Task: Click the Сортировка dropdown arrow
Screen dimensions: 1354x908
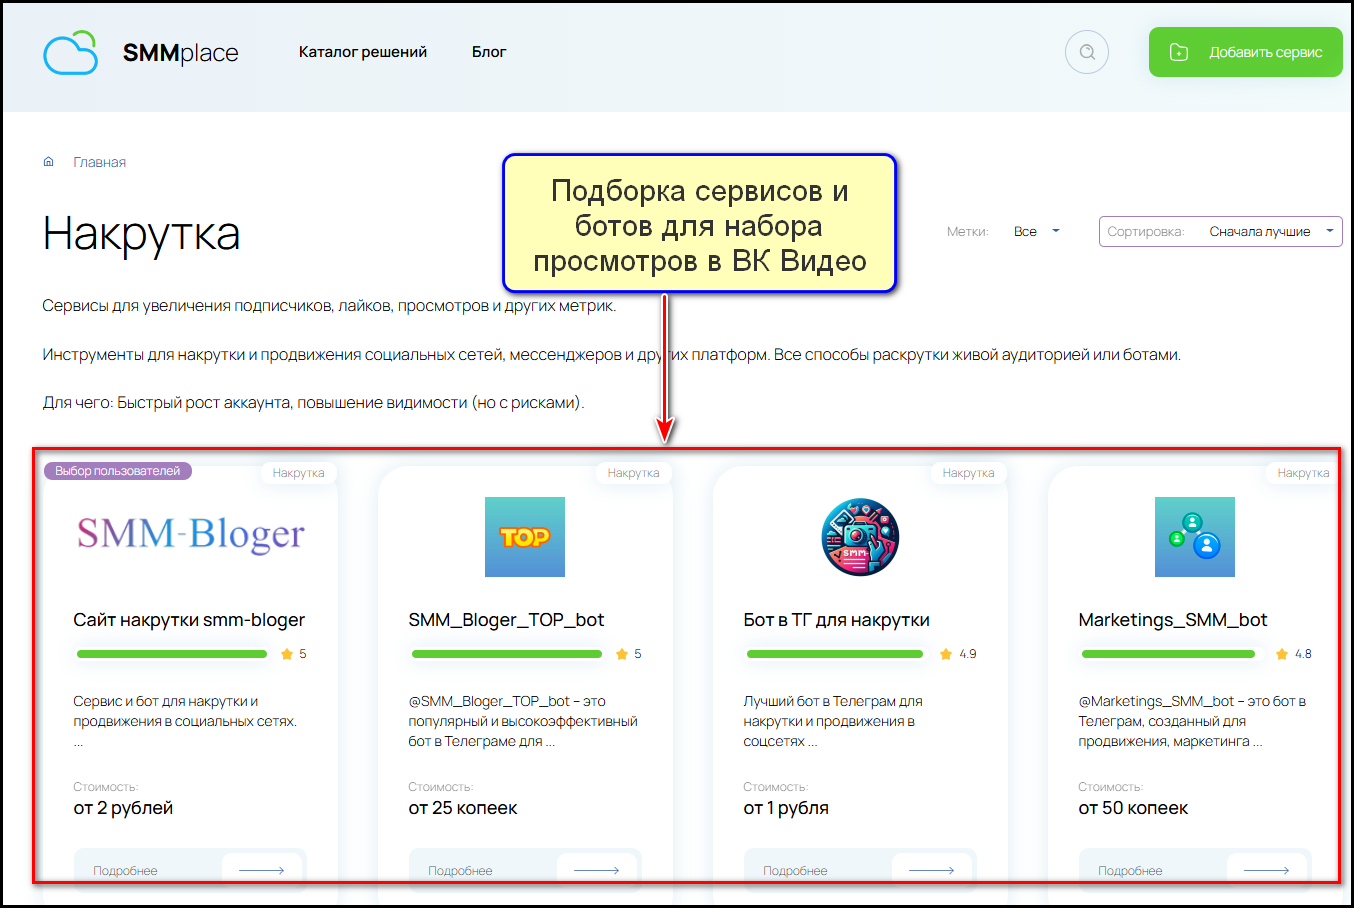Action: [1329, 231]
